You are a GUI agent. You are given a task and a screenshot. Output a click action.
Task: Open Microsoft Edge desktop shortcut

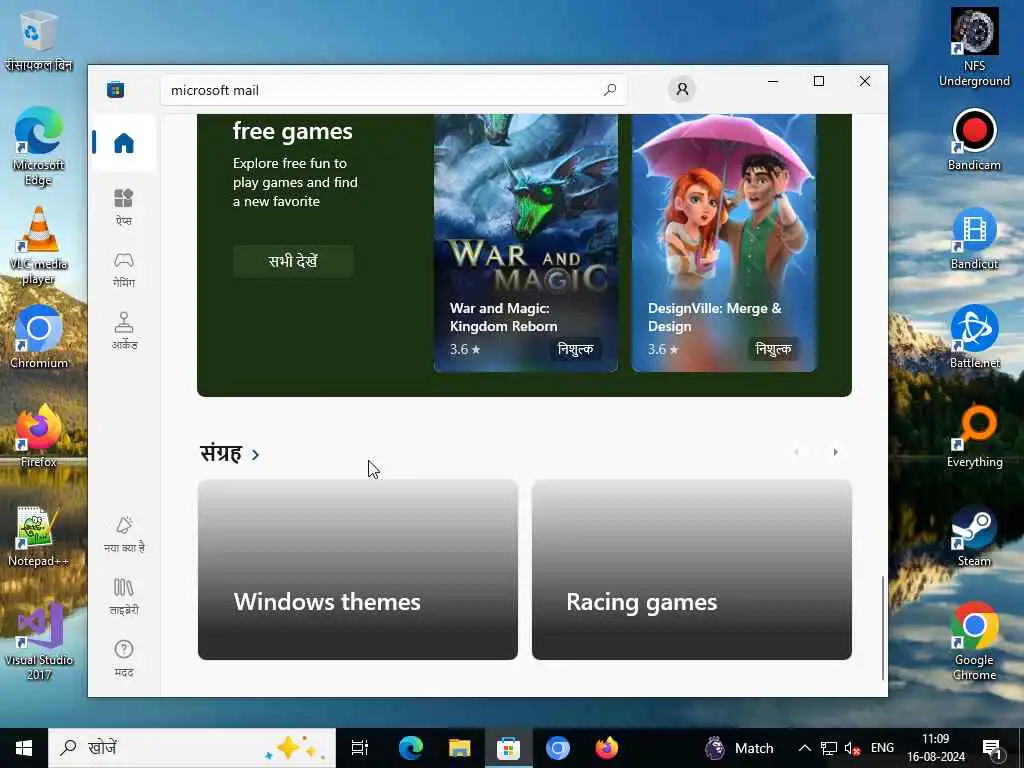[39, 146]
